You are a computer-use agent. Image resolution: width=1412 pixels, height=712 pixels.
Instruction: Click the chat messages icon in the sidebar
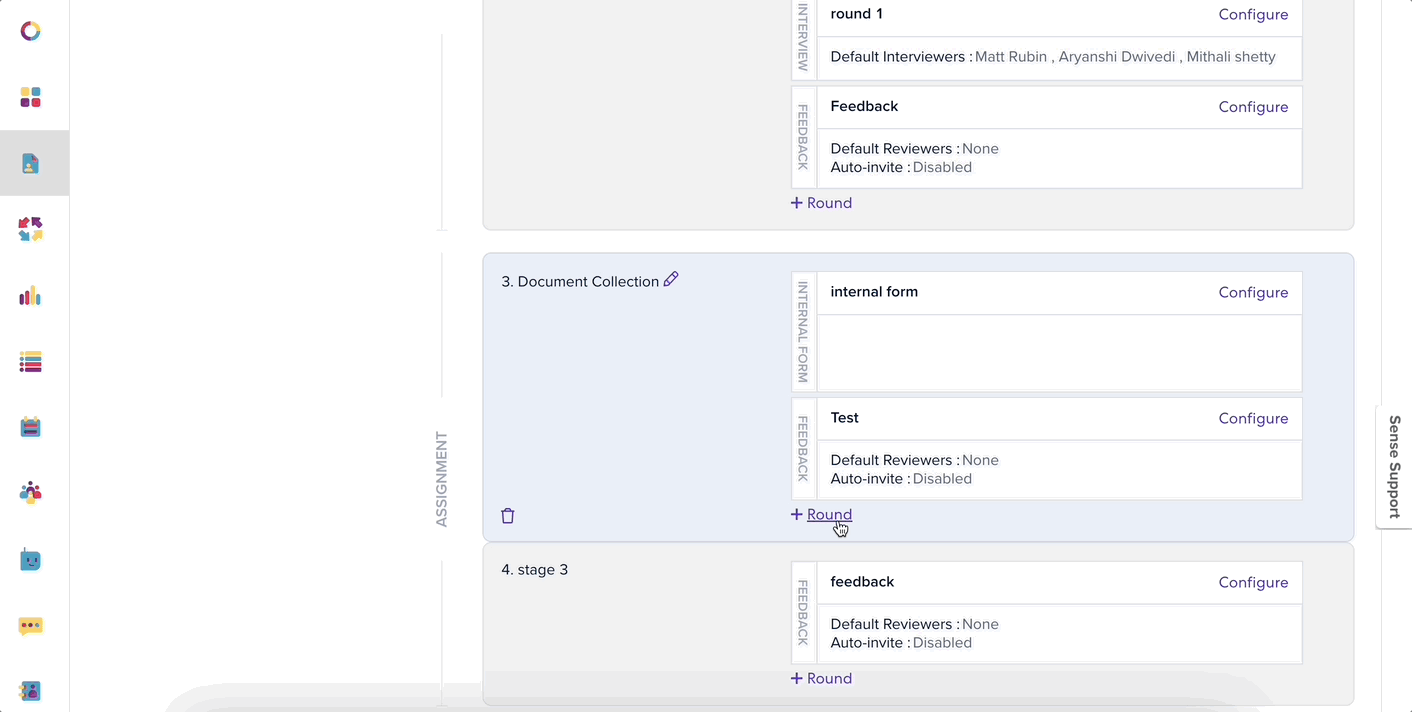(x=30, y=625)
